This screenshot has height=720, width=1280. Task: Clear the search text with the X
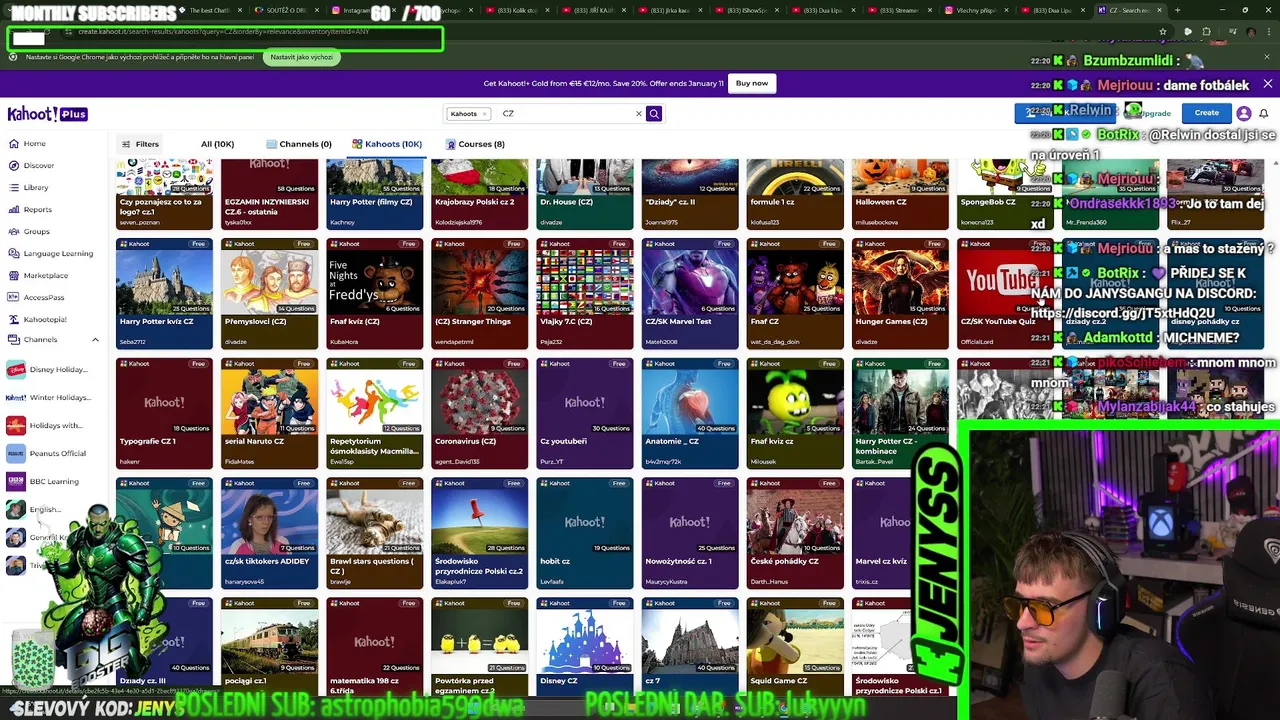tap(639, 114)
